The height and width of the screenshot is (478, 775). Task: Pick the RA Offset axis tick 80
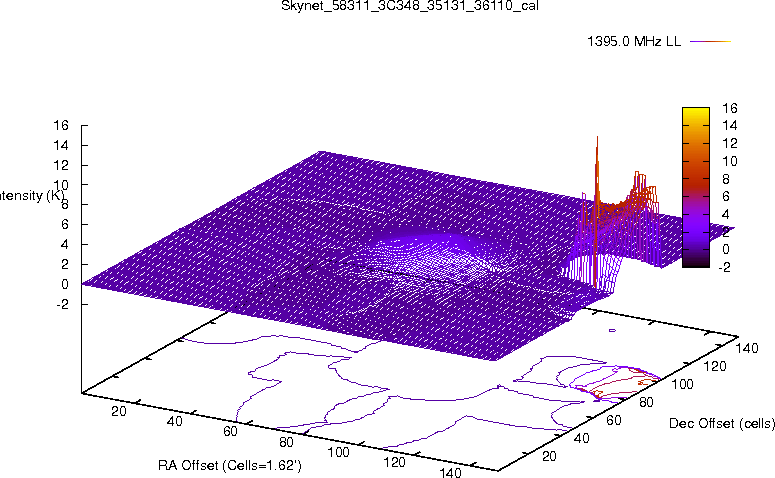tap(286, 442)
